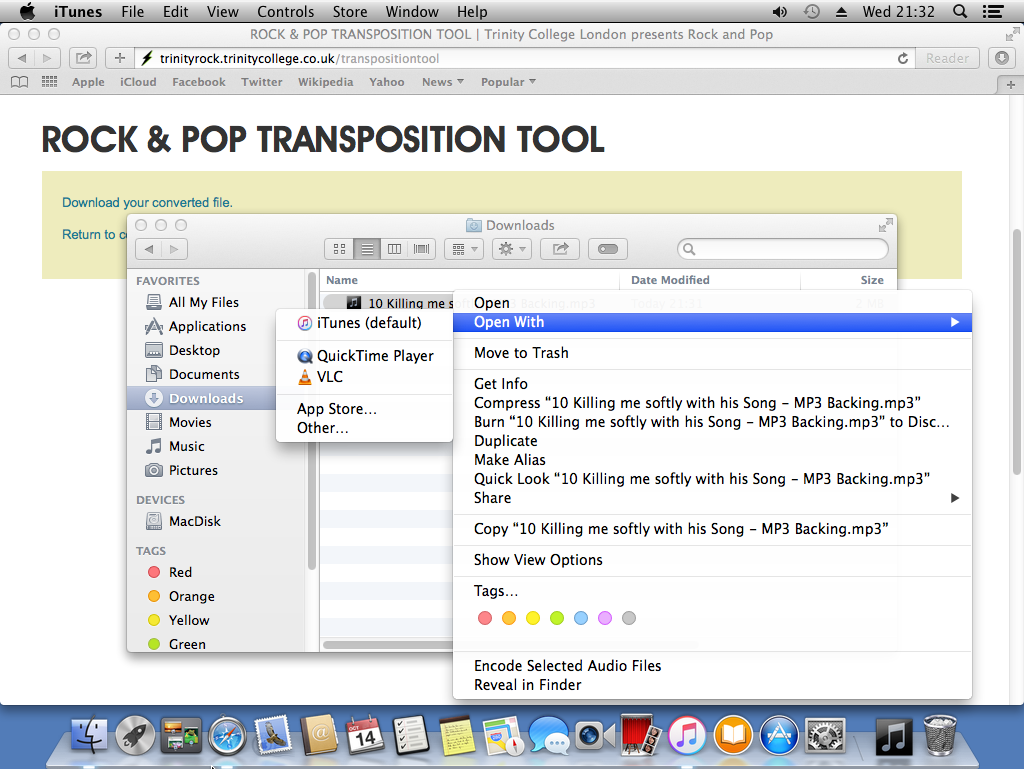1024x769 pixels.
Task: Switch Finder to column view
Action: point(394,249)
